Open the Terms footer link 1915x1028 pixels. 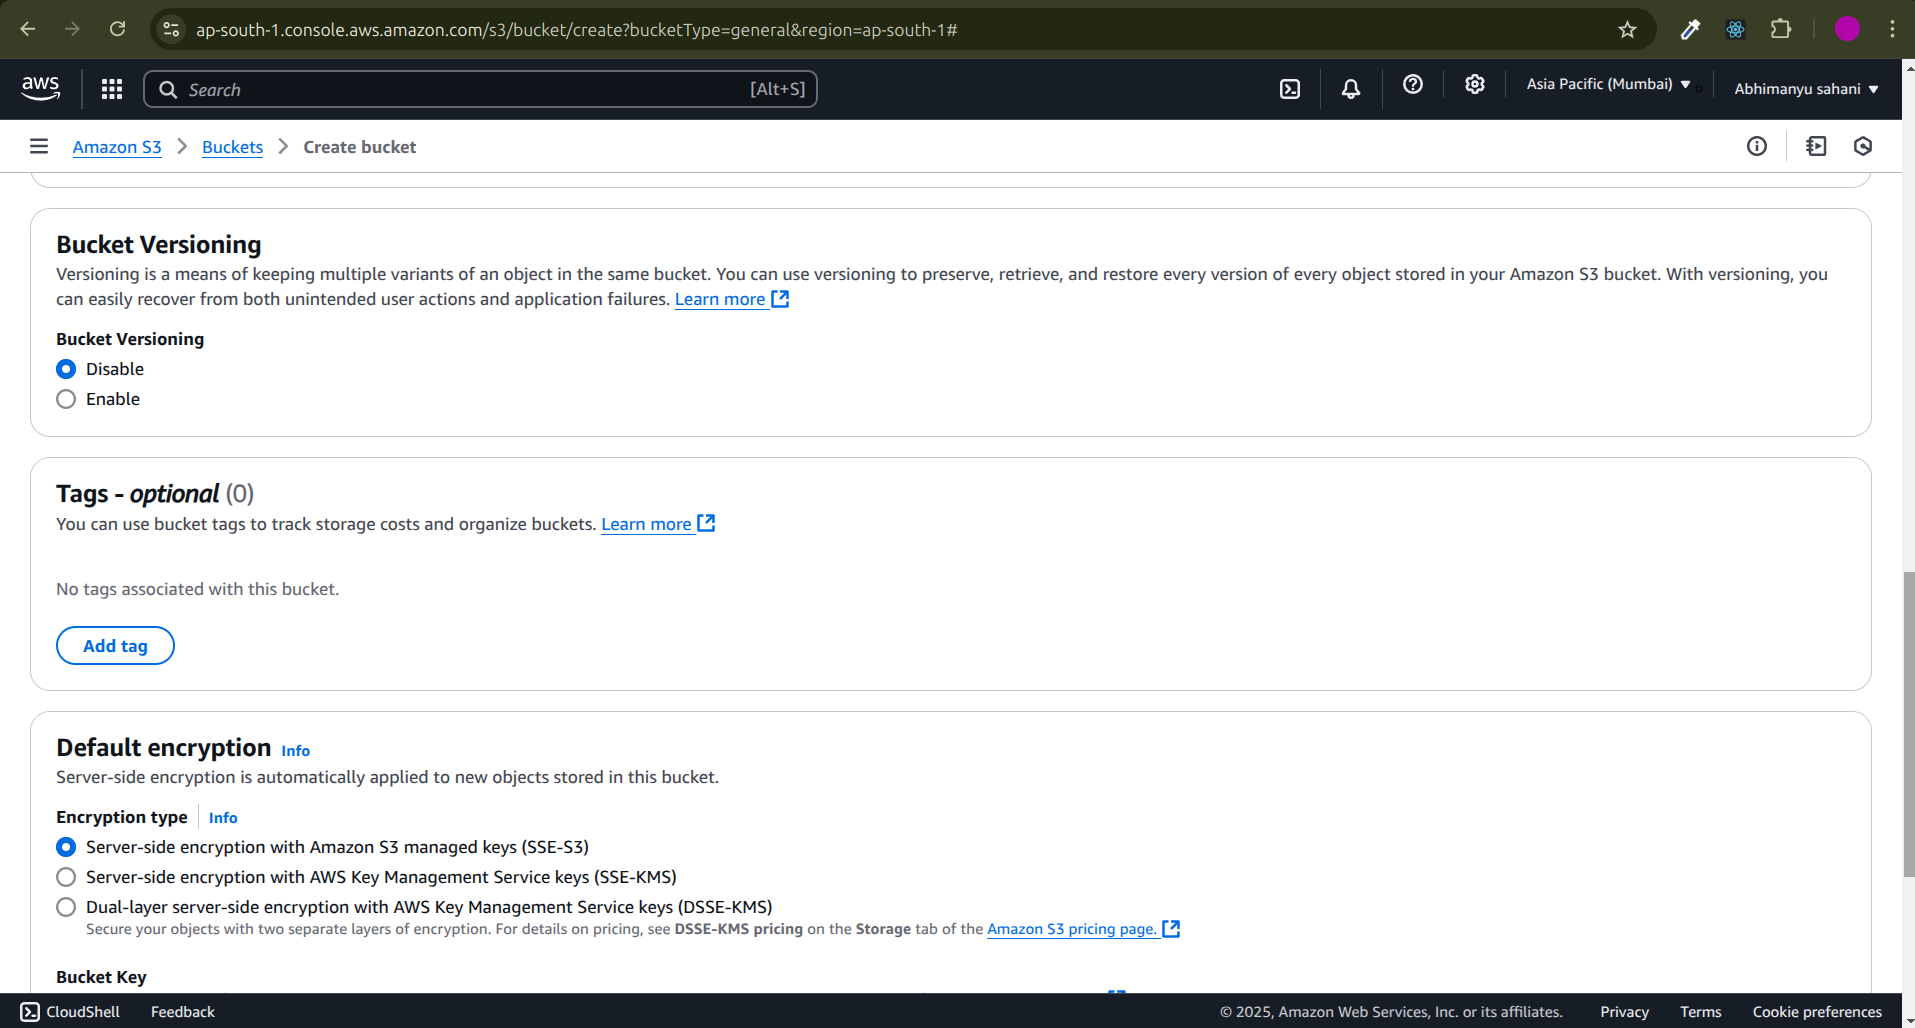[1700, 1012]
